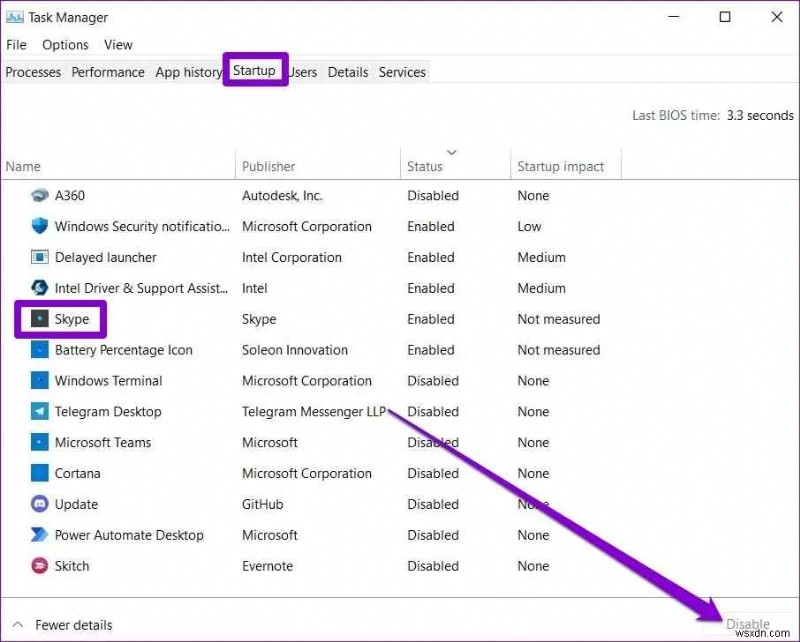
Task: Click the Telegram Desktop icon
Action: pyautogui.click(x=38, y=411)
